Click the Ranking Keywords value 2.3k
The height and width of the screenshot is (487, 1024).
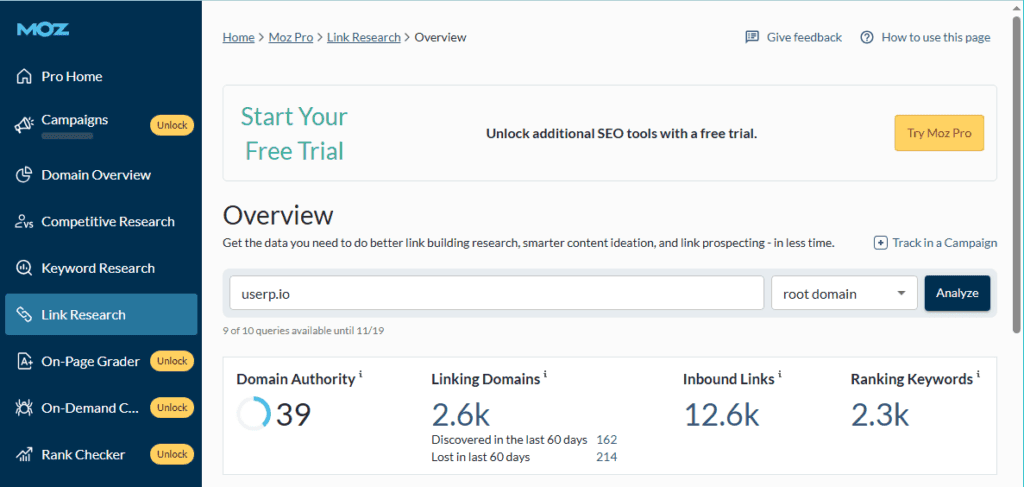point(880,414)
